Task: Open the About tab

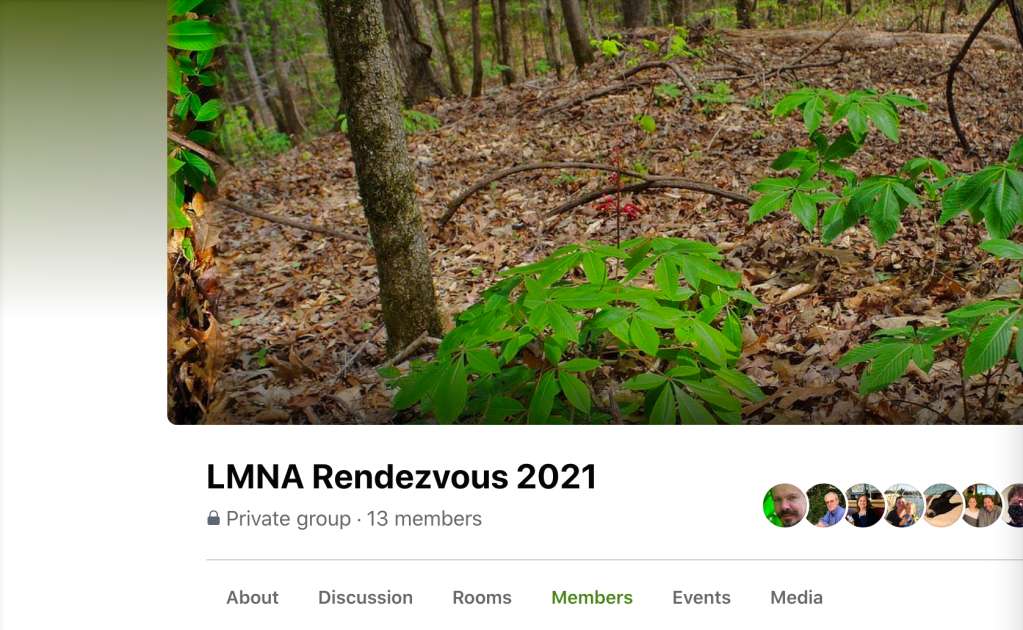Action: 252,597
